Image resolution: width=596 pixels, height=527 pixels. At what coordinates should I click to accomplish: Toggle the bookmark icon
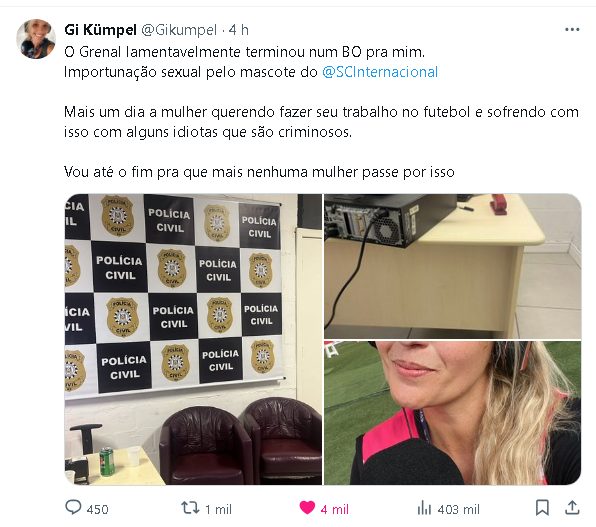tap(542, 508)
